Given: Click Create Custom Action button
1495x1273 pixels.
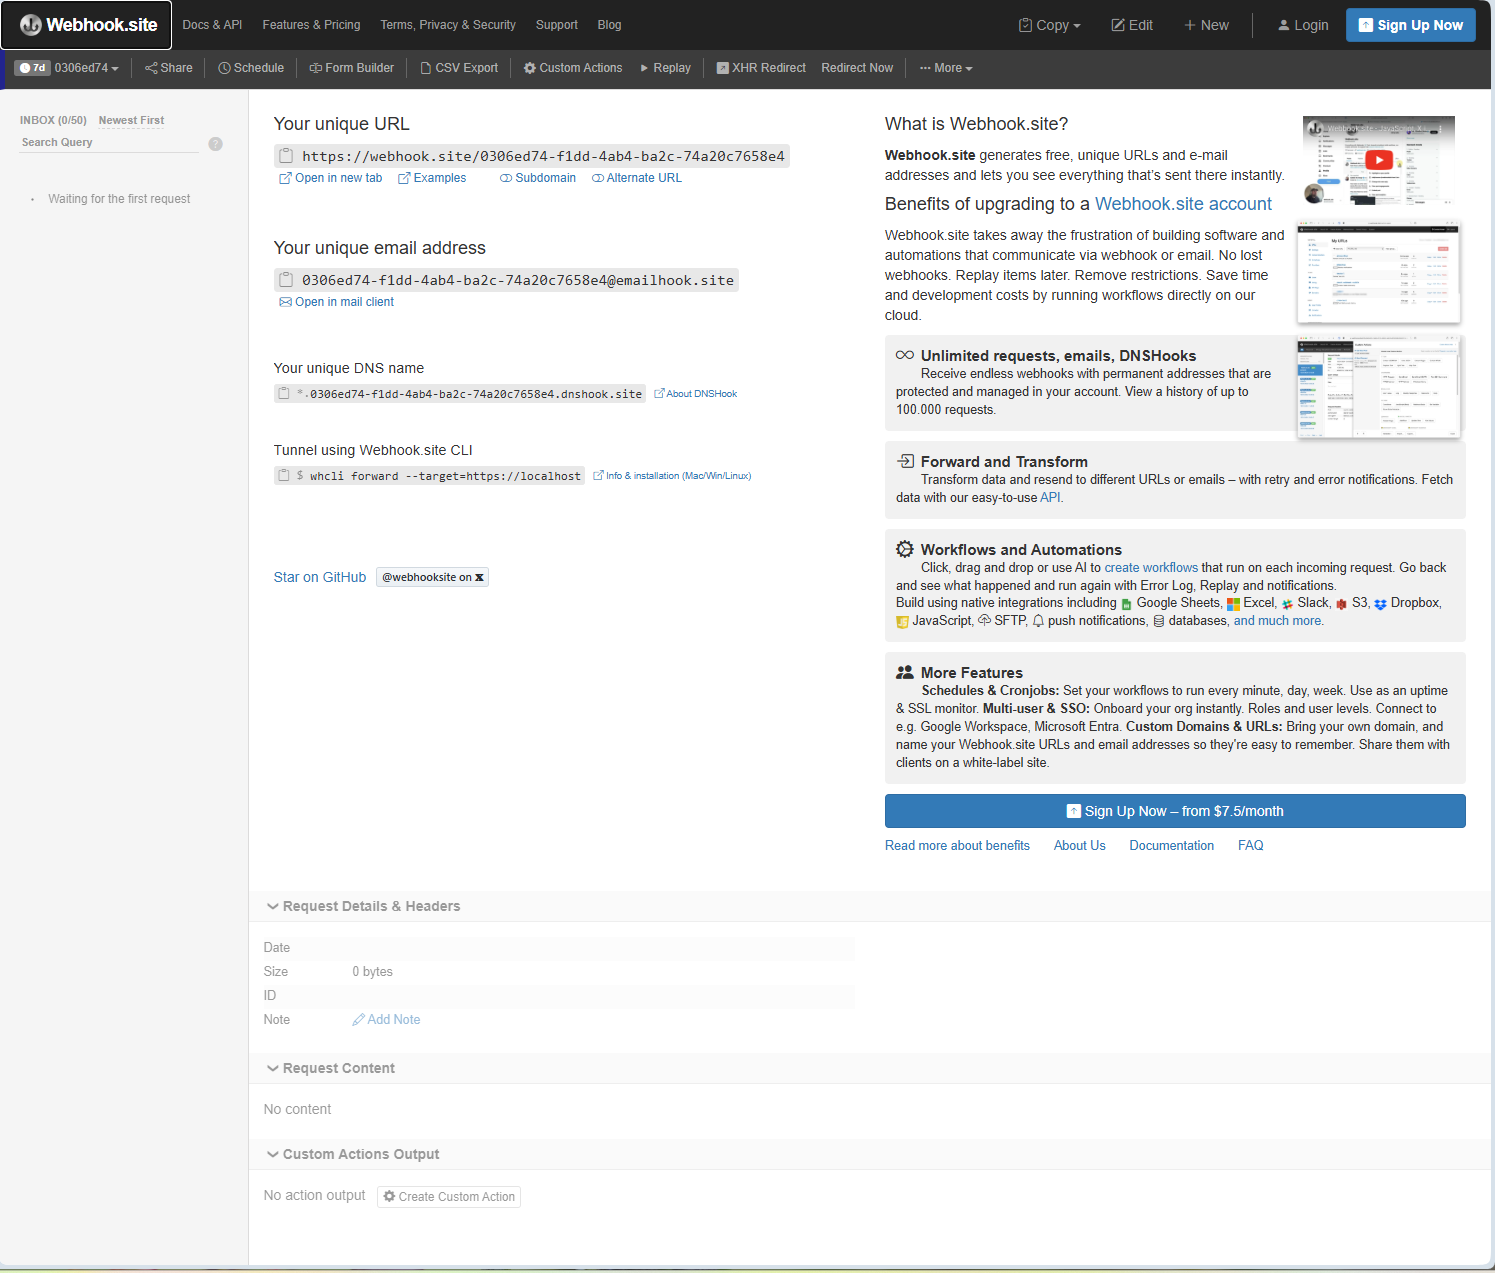Looking at the screenshot, I should [x=449, y=1197].
